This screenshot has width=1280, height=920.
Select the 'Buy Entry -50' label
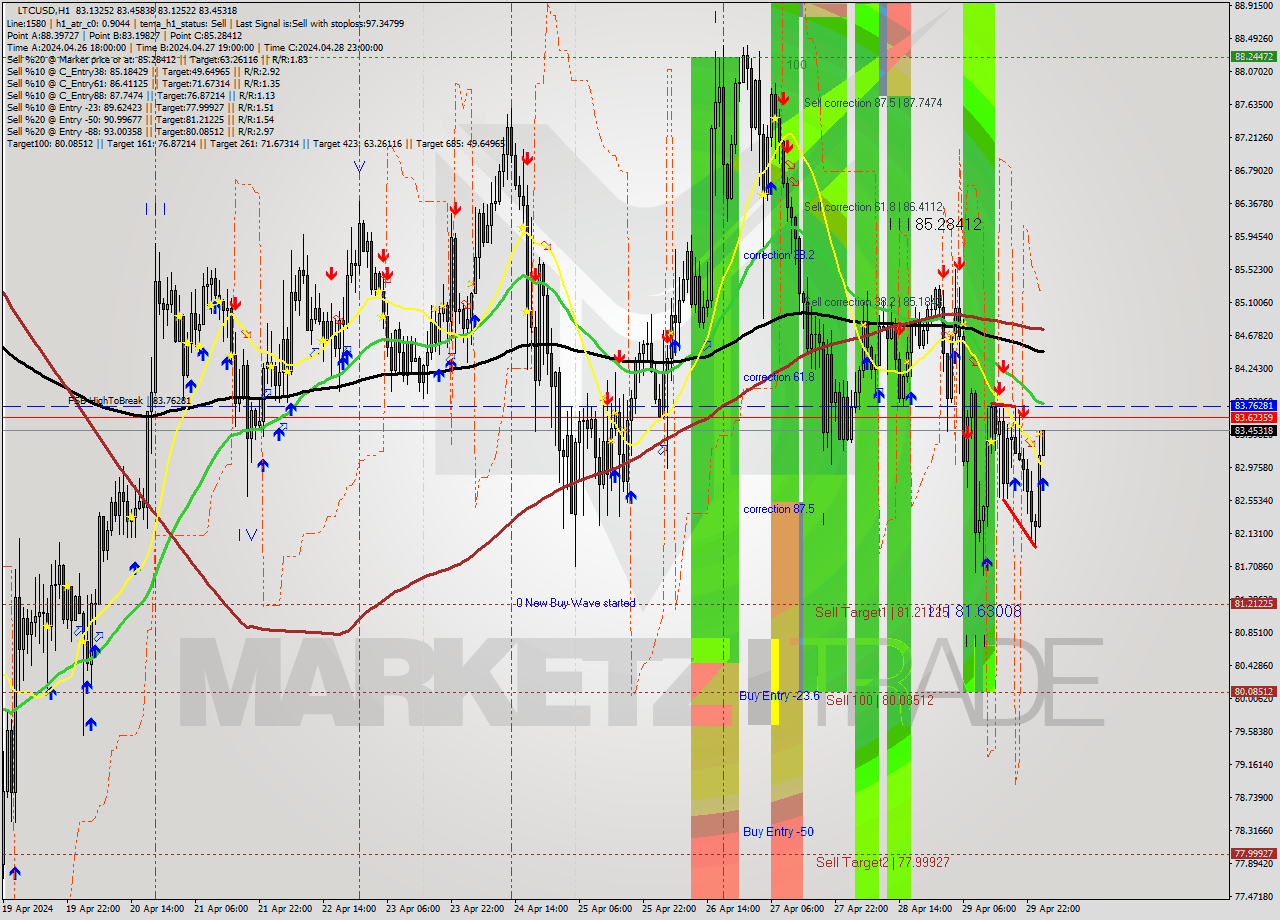[778, 832]
